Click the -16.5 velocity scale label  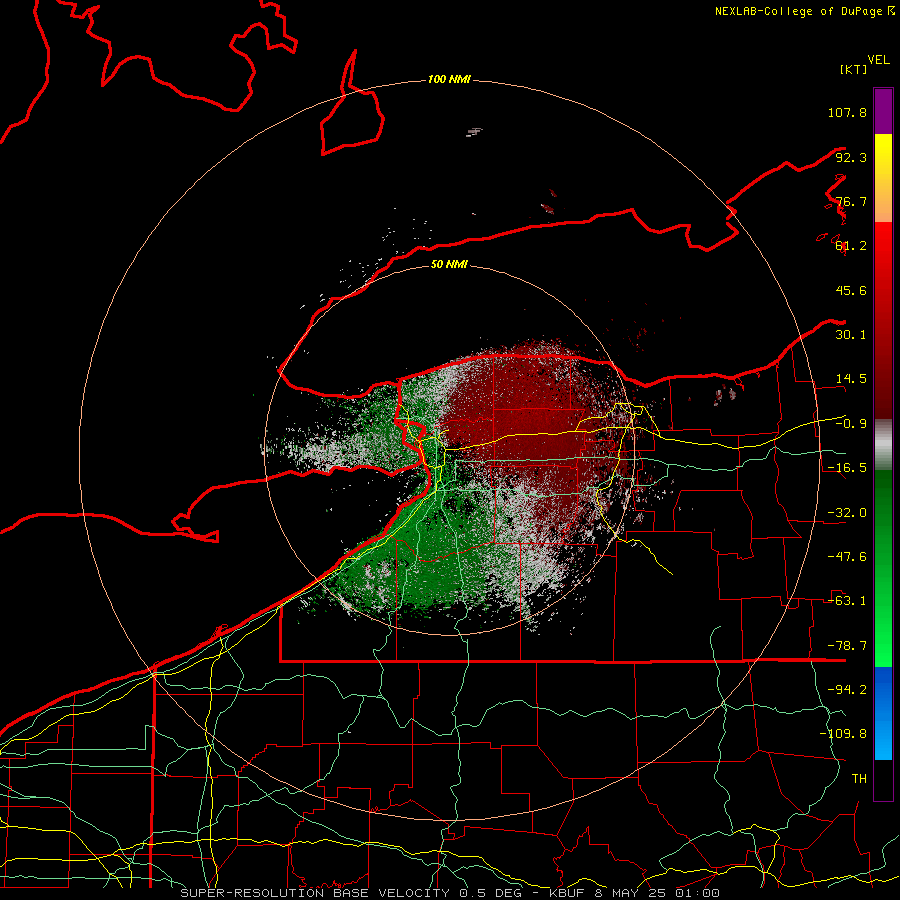(x=847, y=468)
